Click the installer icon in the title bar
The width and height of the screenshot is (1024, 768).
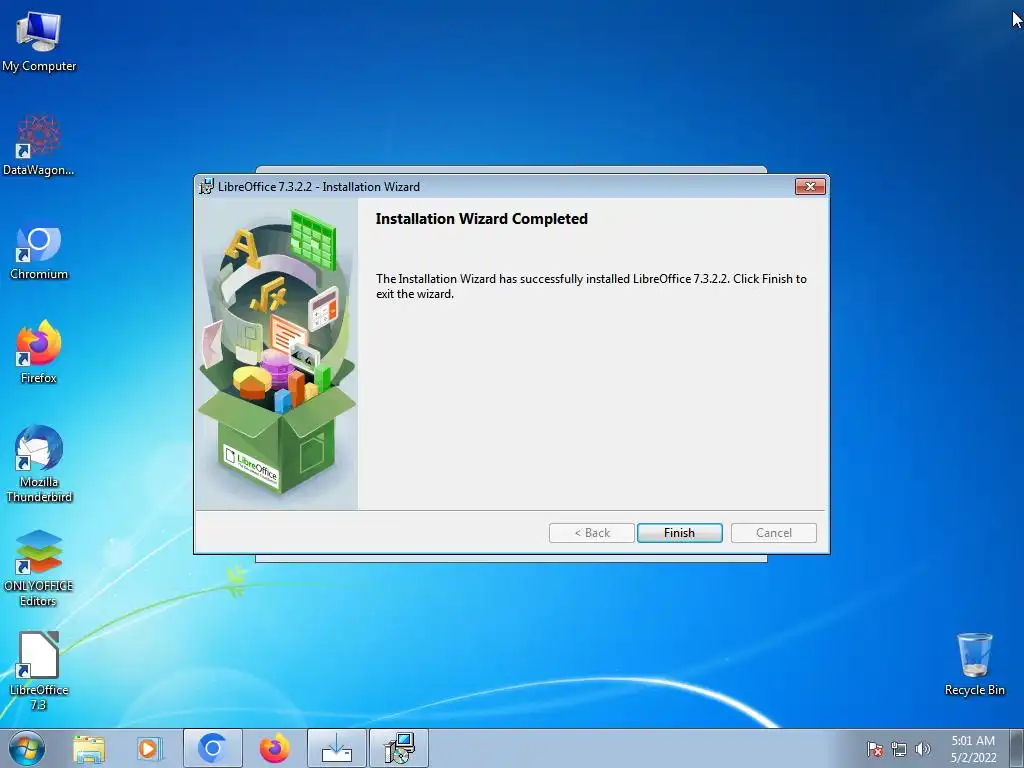(206, 187)
